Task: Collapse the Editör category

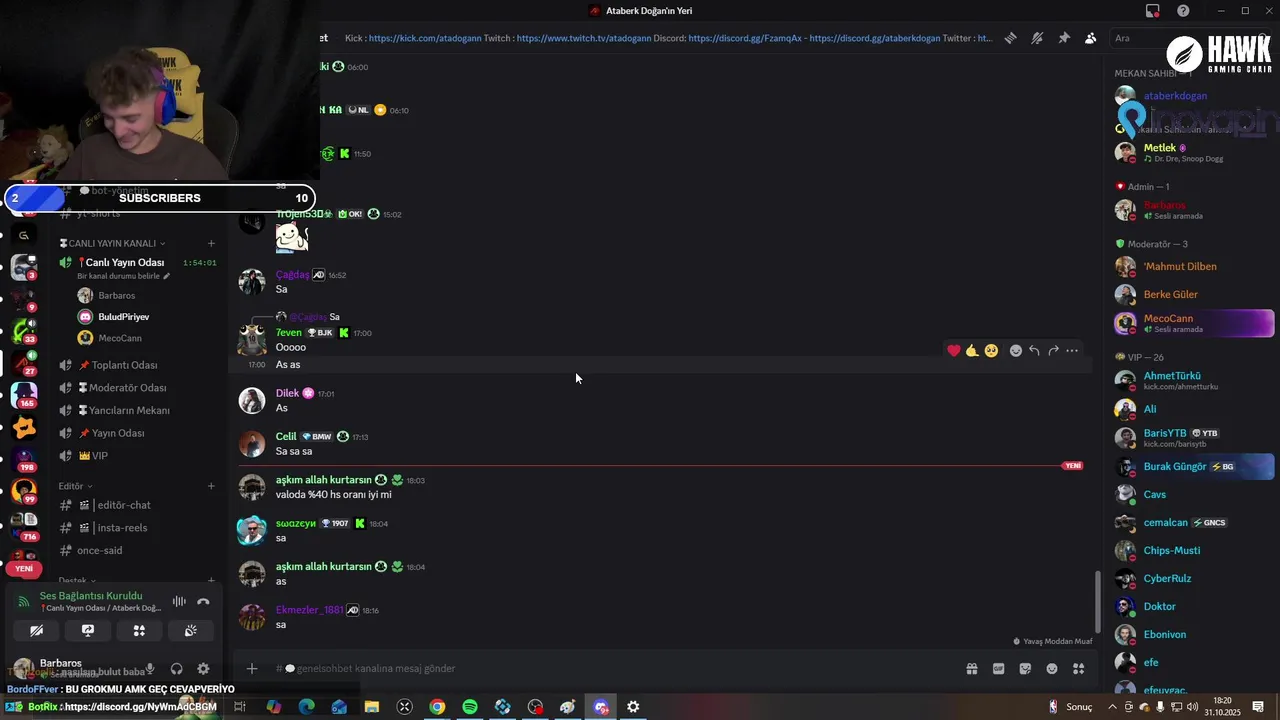Action: 75,486
